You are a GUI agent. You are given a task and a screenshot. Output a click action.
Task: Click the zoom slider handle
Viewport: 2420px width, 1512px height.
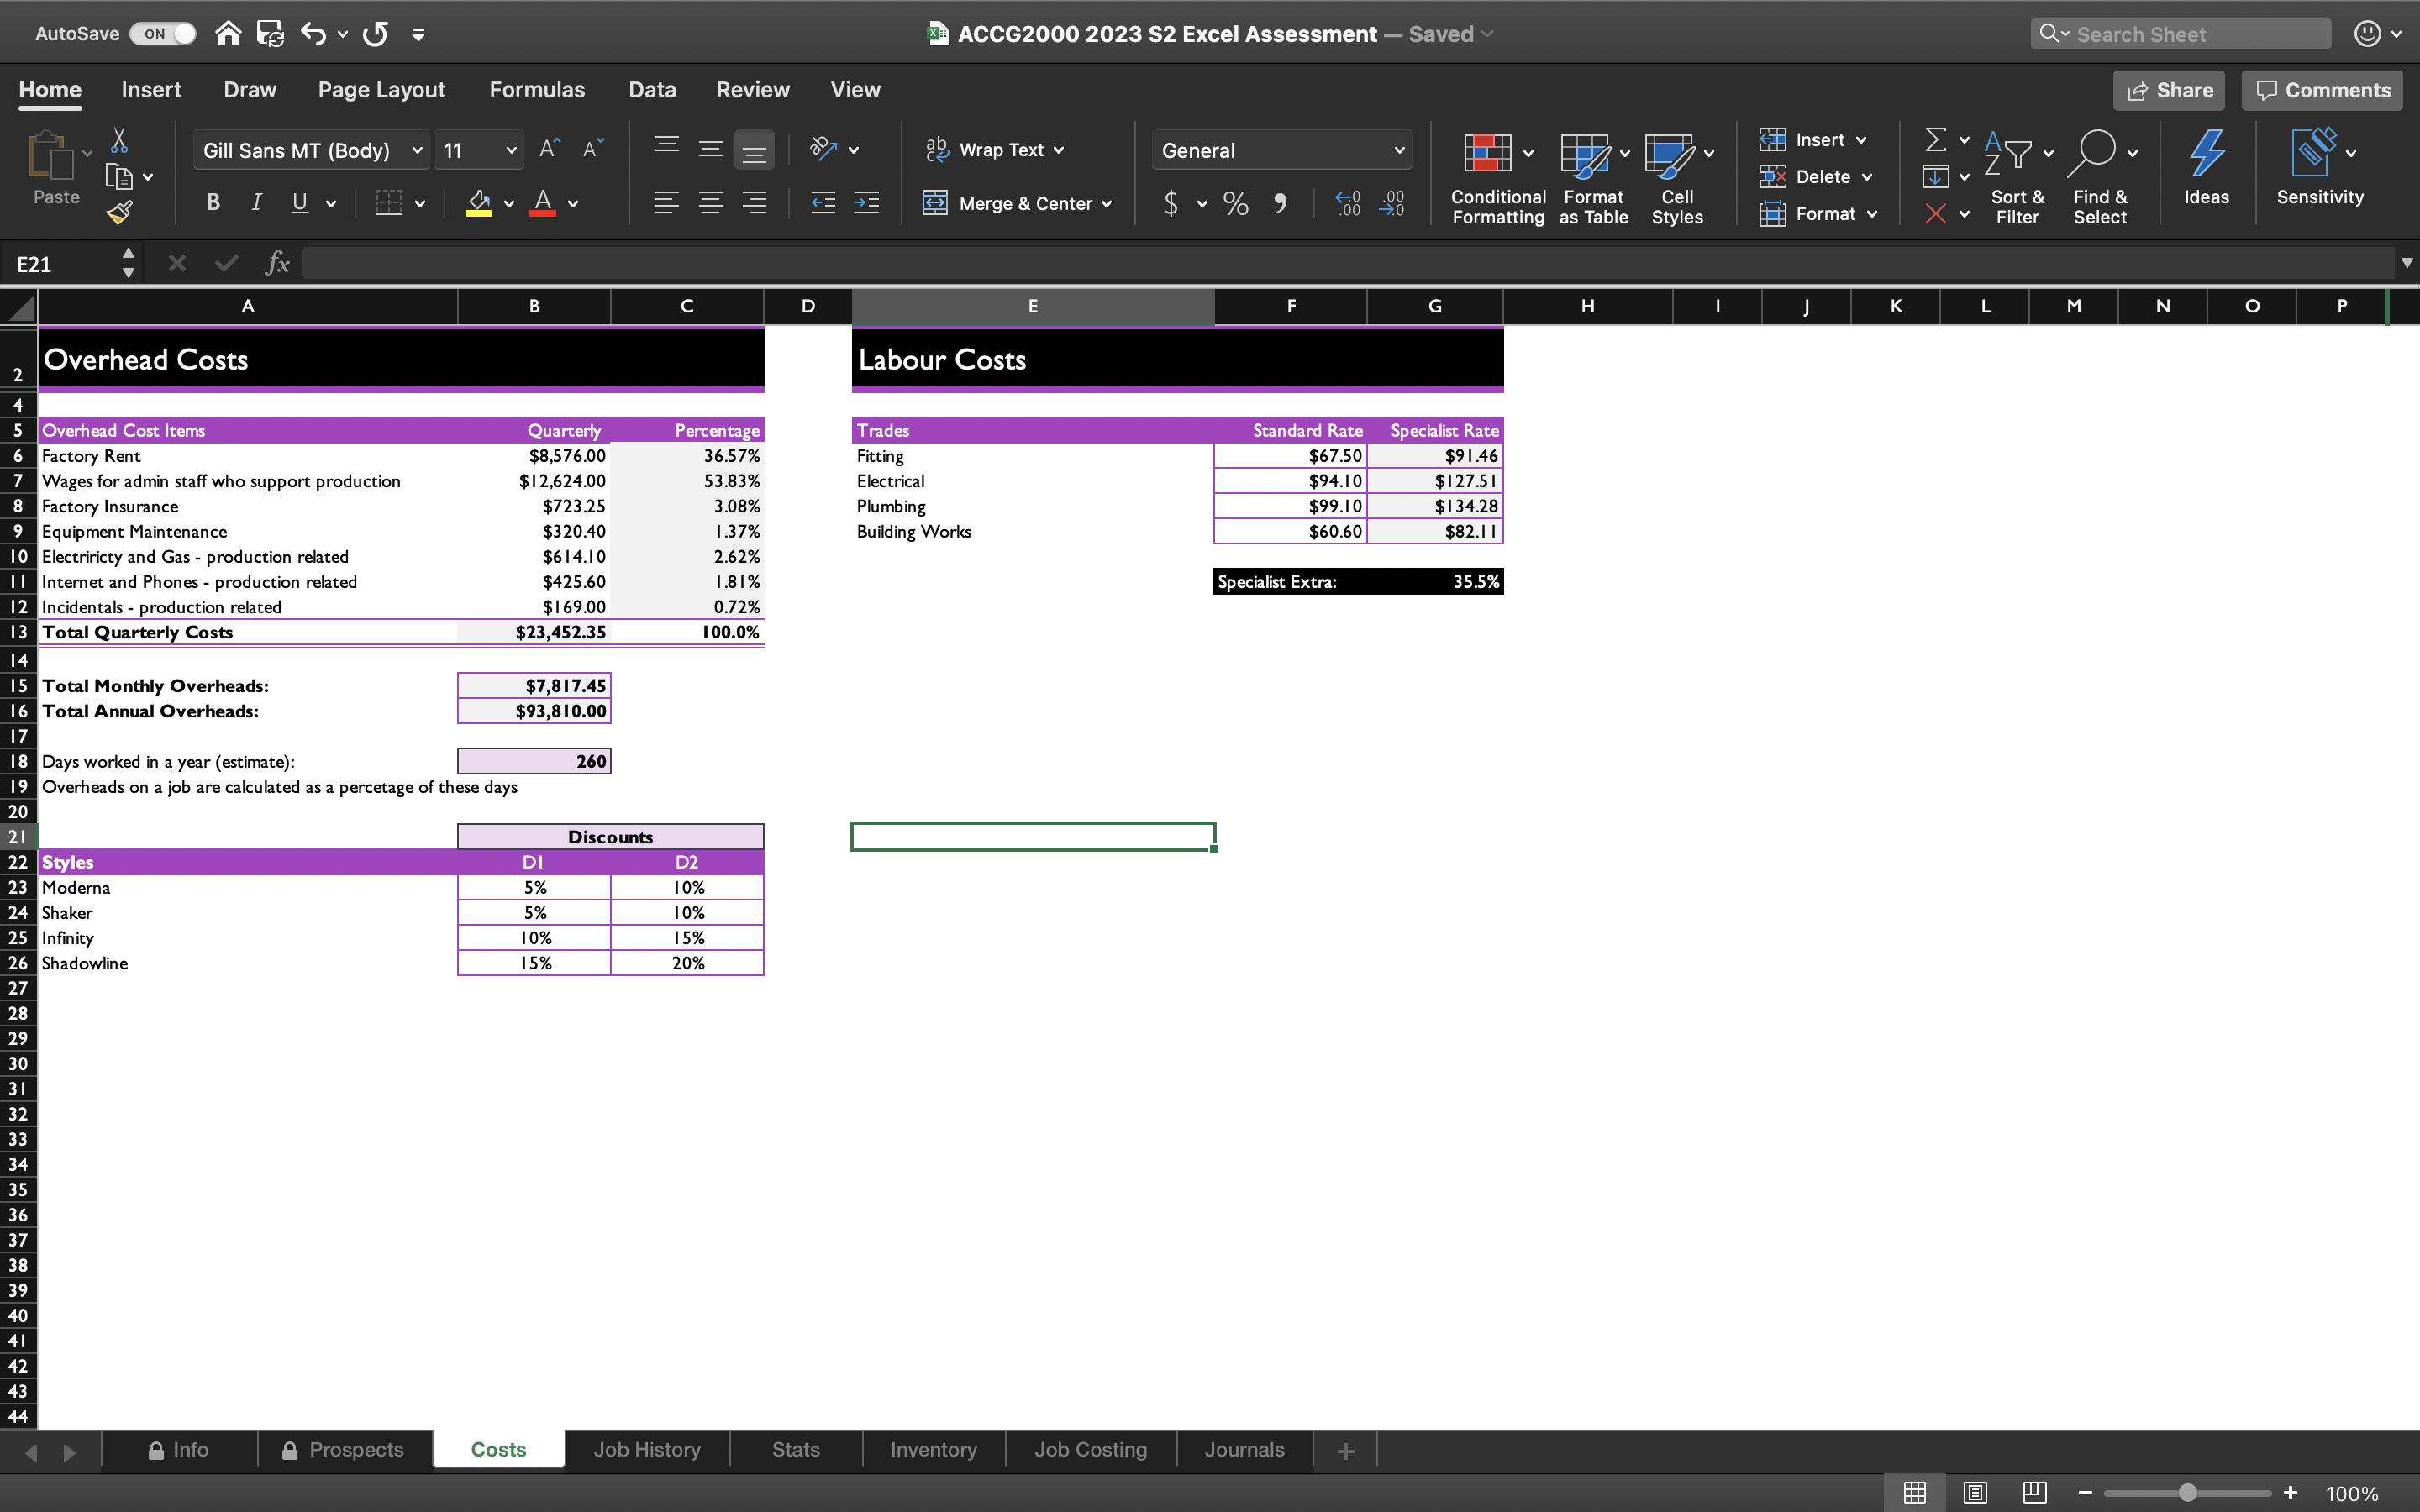click(2187, 1493)
